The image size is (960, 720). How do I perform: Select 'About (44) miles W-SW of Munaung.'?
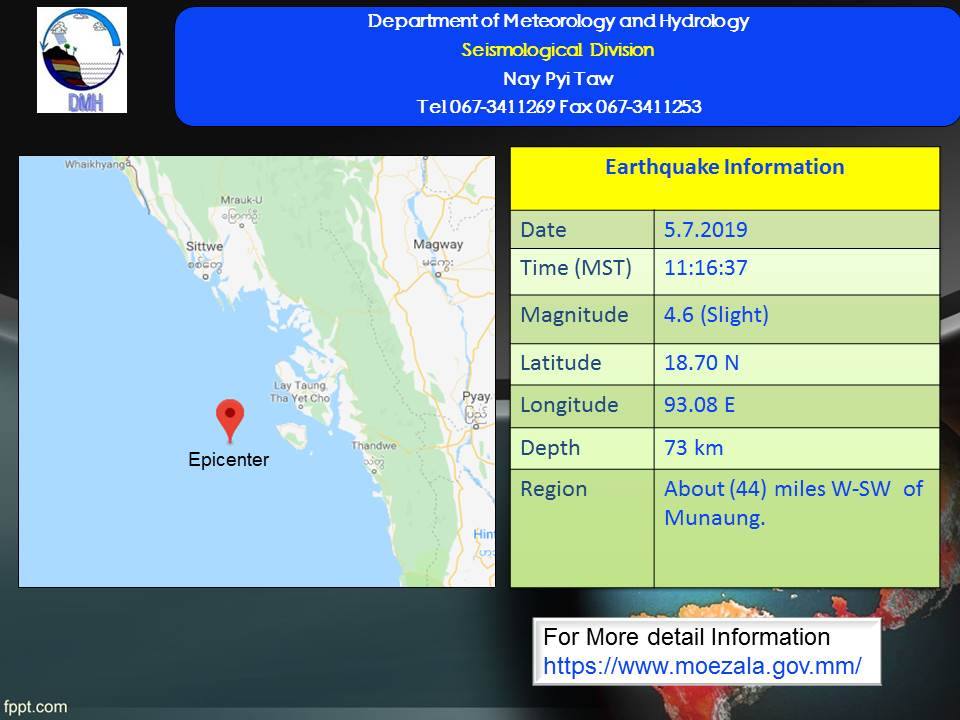point(794,503)
